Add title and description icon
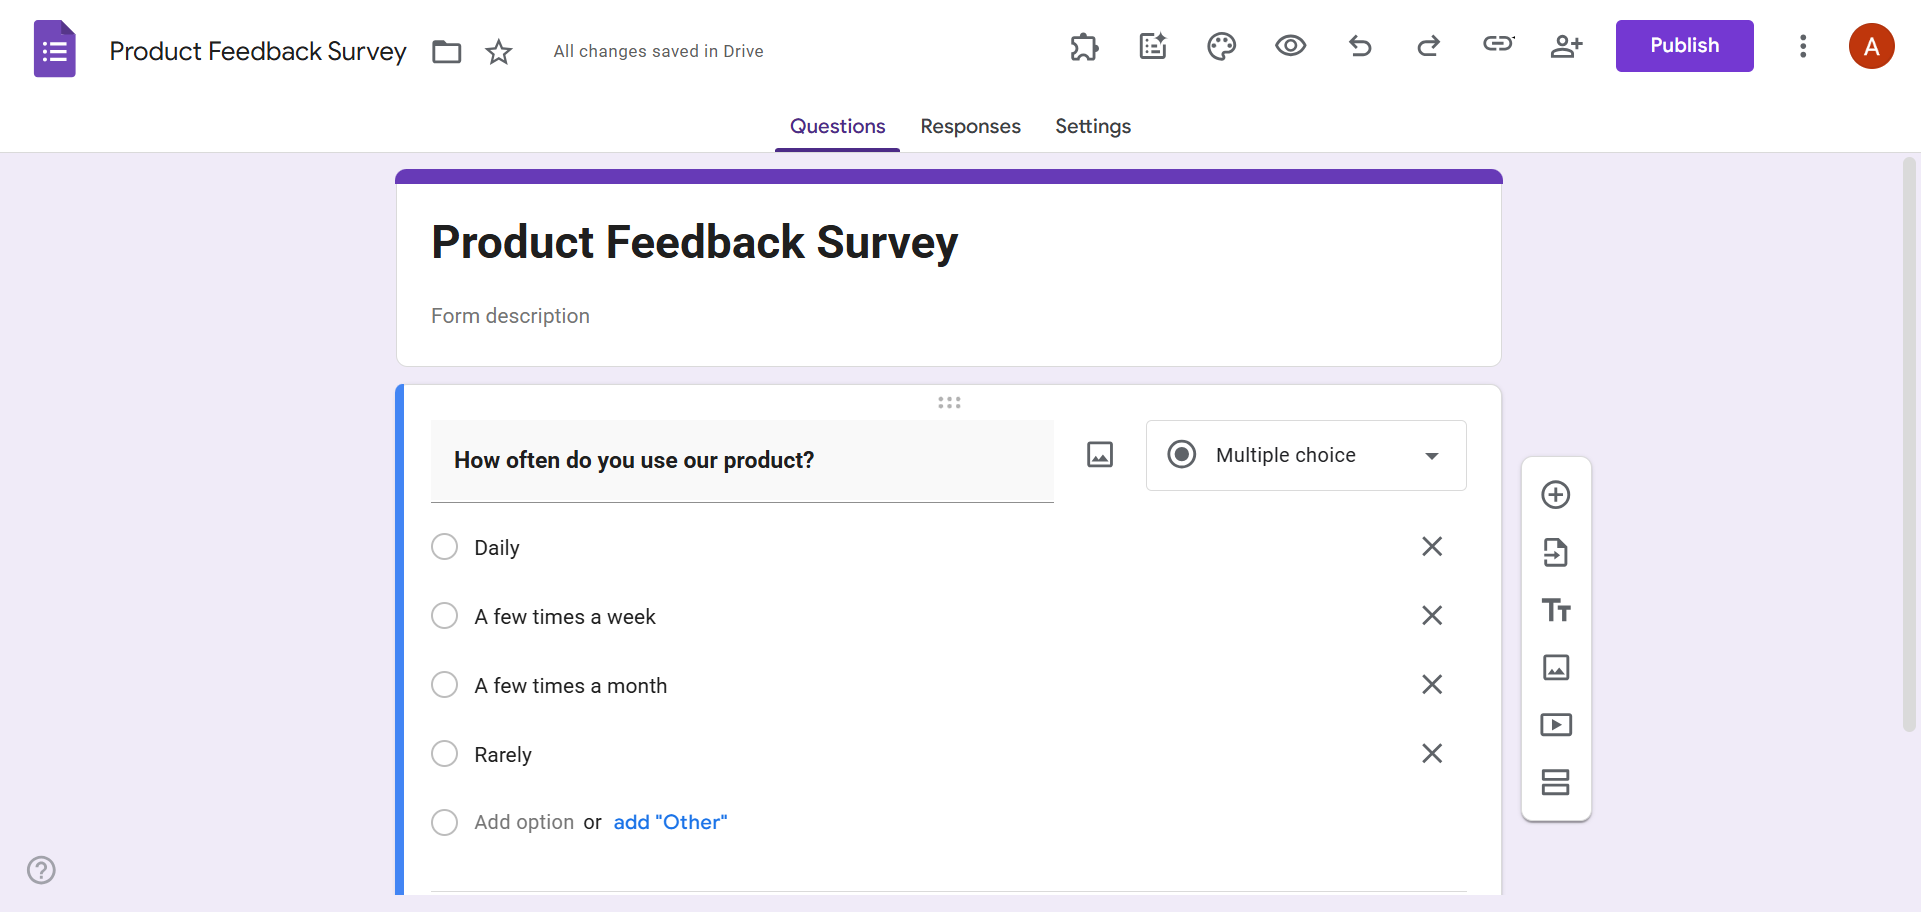 [x=1555, y=610]
